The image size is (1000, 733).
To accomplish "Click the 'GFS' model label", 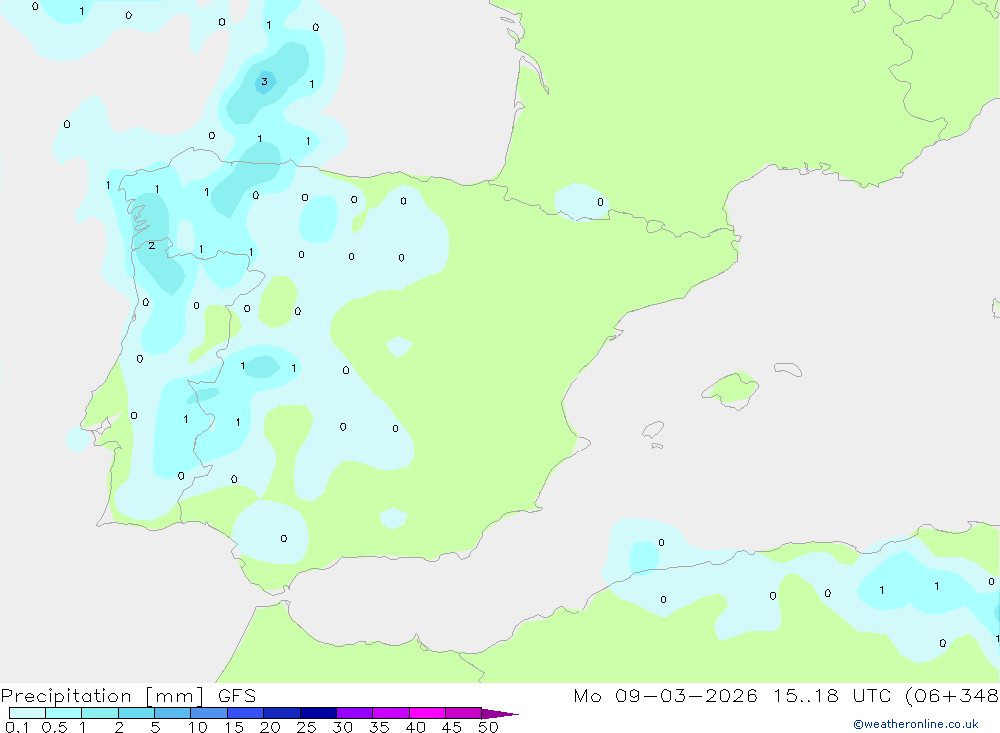I will coord(237,695).
